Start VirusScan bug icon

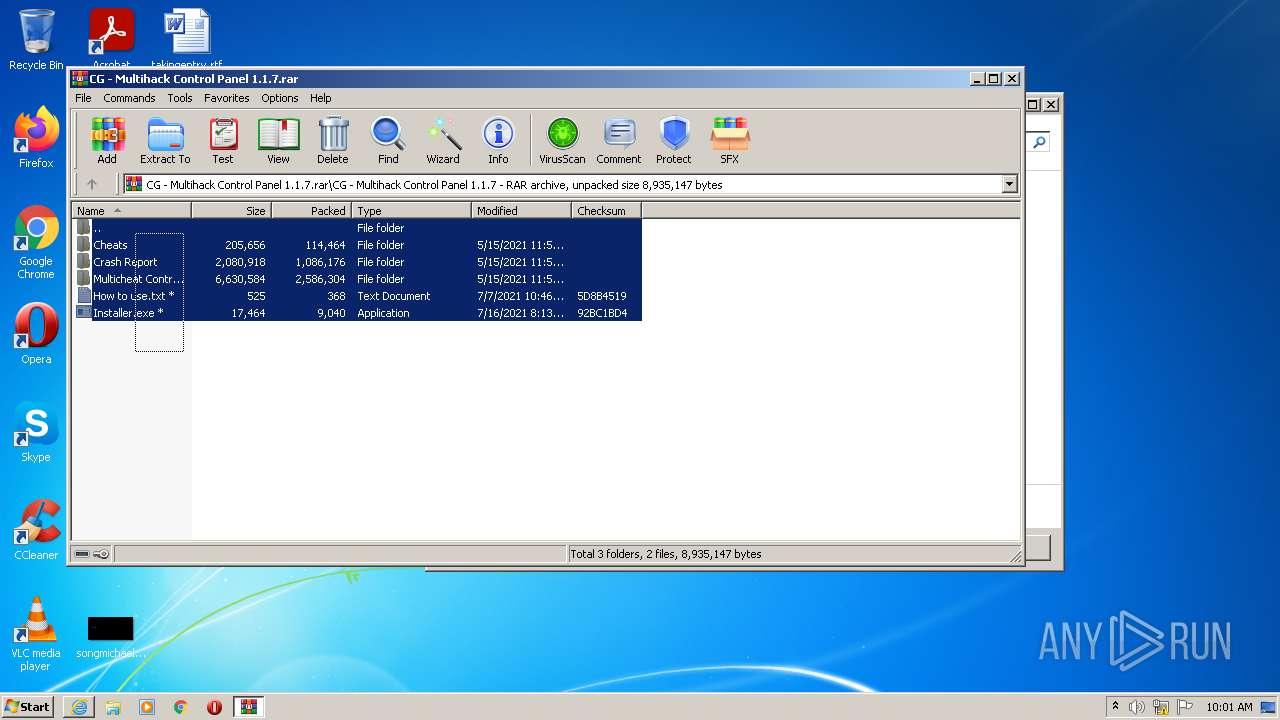(562, 141)
